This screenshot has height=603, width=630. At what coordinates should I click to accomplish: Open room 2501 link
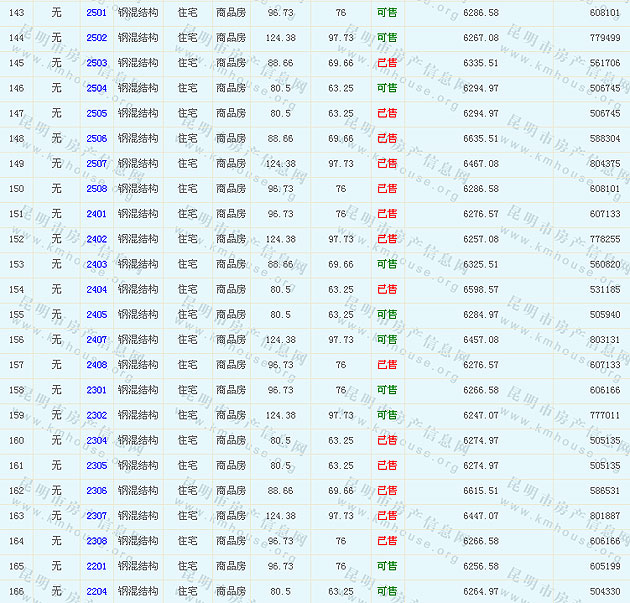pos(97,13)
